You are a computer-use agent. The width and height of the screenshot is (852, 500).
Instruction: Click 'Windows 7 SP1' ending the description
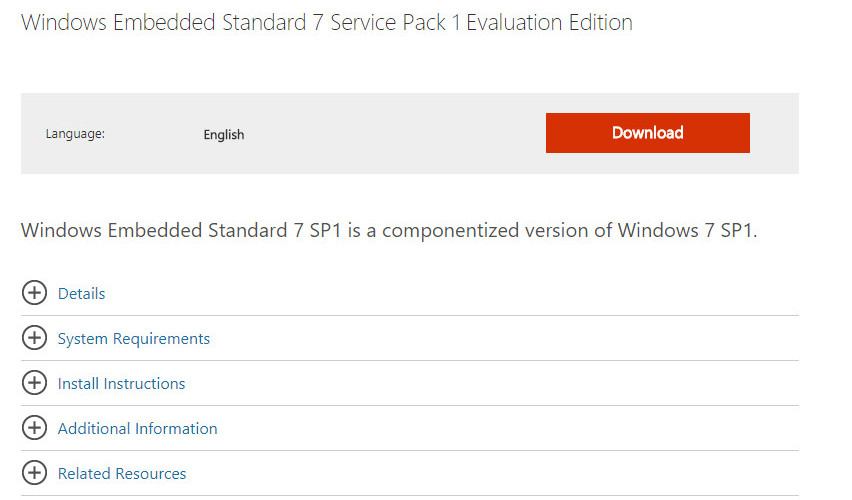click(x=686, y=231)
